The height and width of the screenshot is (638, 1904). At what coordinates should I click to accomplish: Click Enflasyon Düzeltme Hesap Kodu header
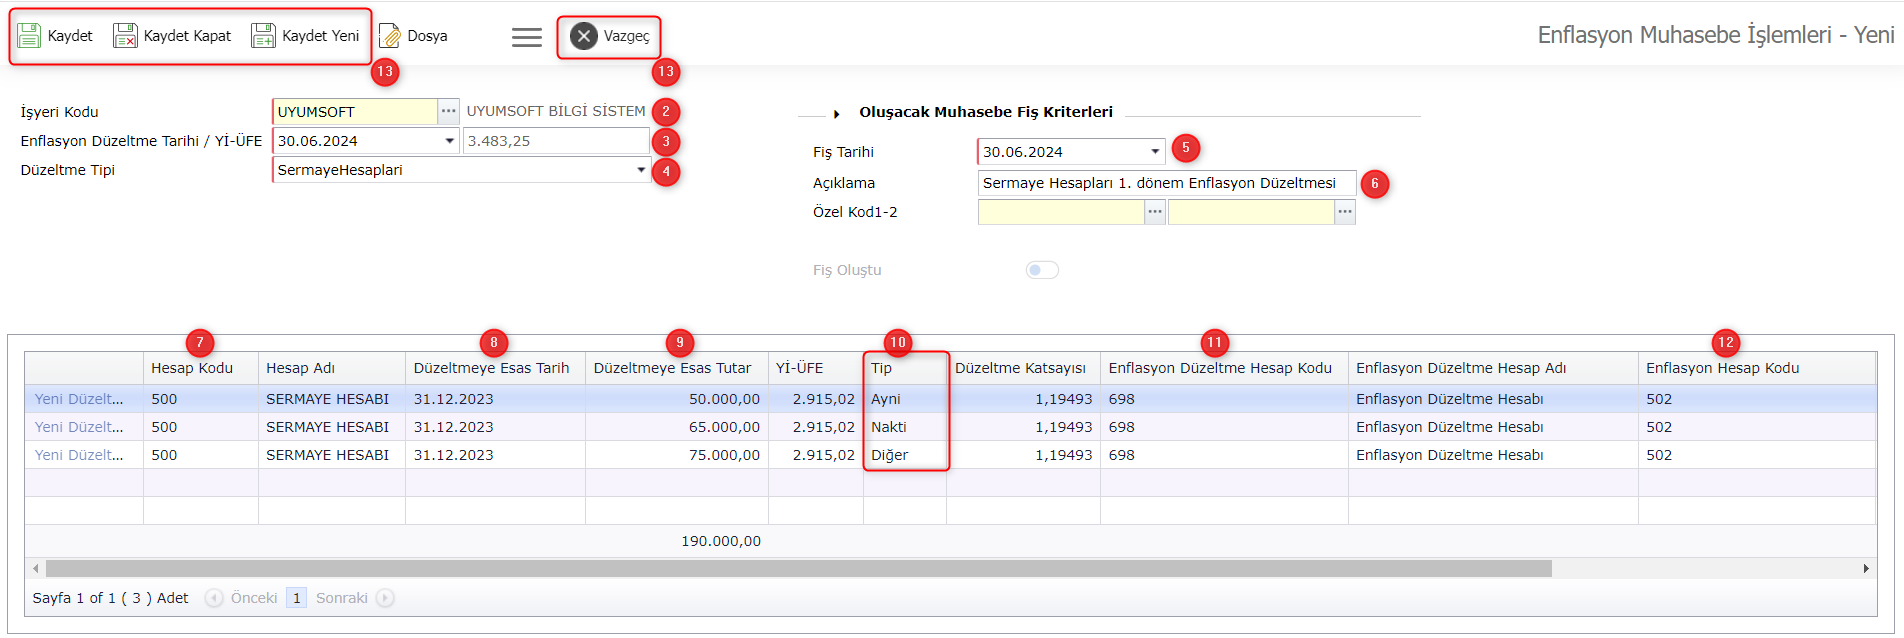1224,368
